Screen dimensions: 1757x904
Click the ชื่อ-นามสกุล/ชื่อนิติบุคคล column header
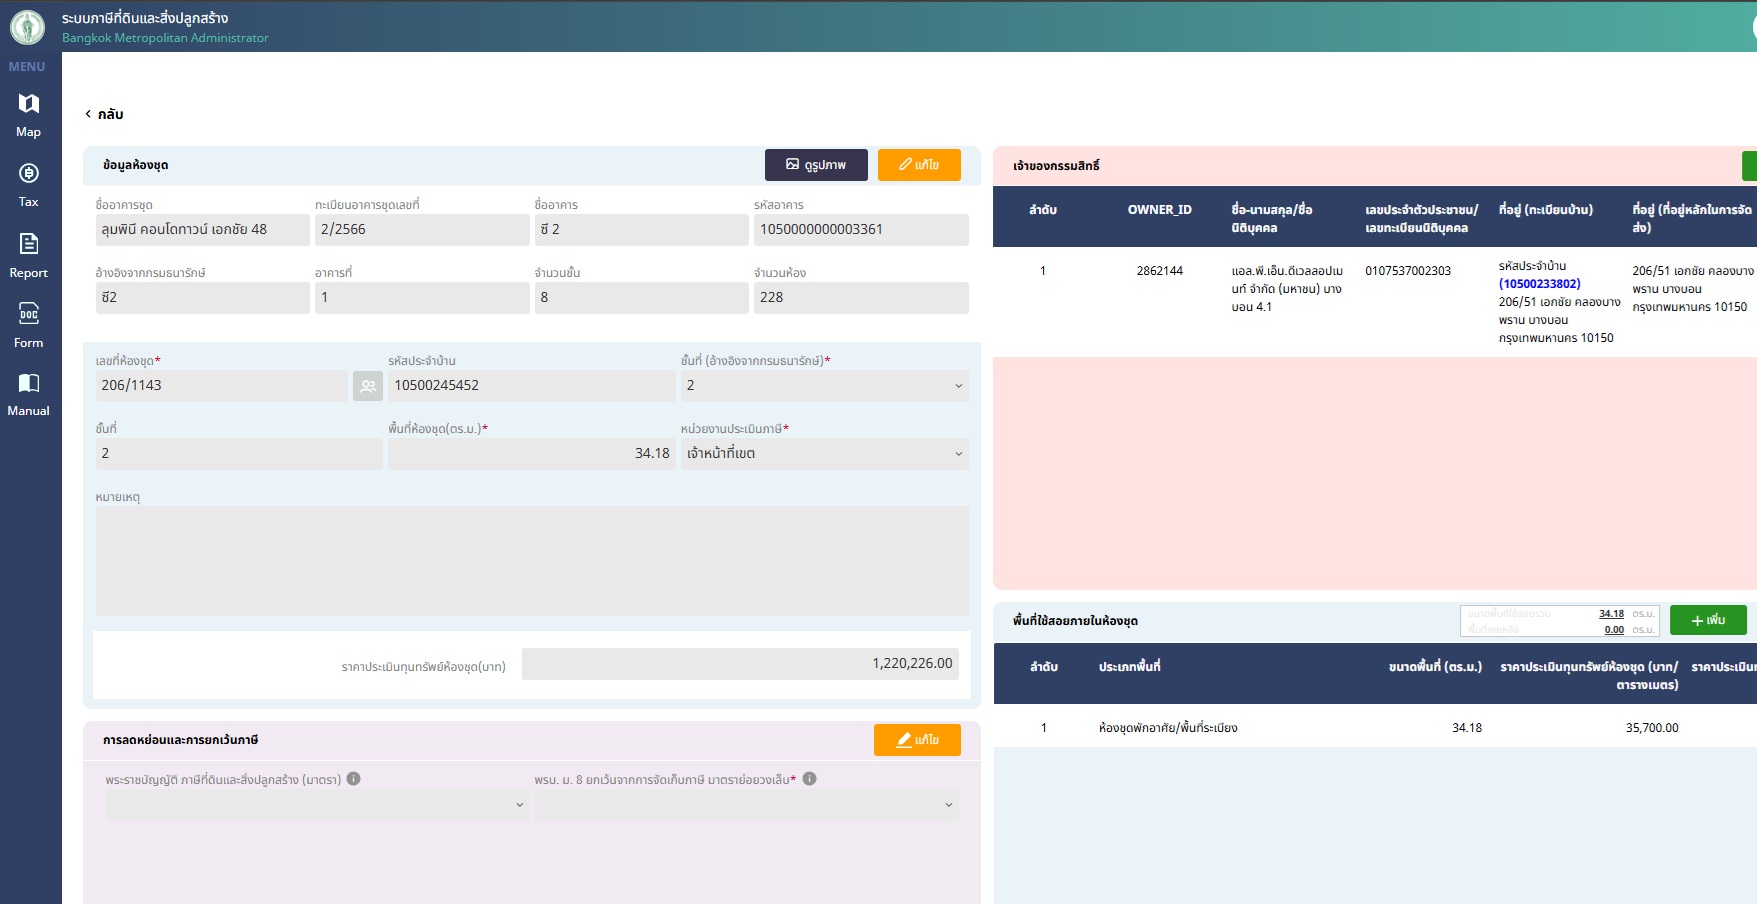(1272, 219)
